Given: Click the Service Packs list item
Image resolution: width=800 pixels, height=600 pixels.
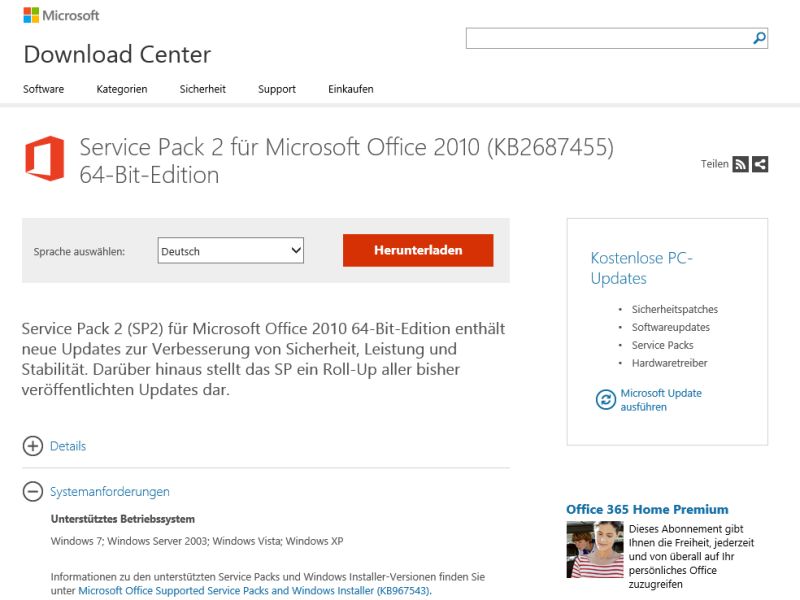Looking at the screenshot, I should coord(662,345).
